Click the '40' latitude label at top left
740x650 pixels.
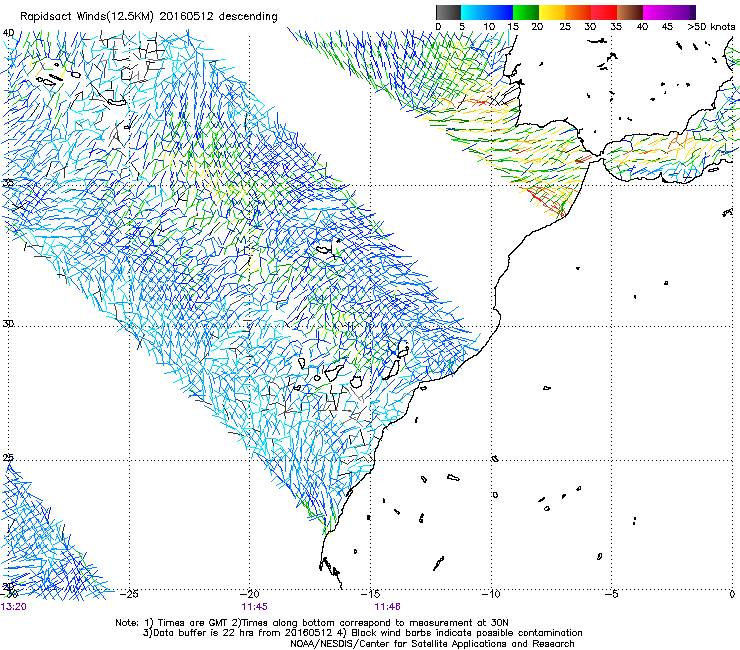8,33
